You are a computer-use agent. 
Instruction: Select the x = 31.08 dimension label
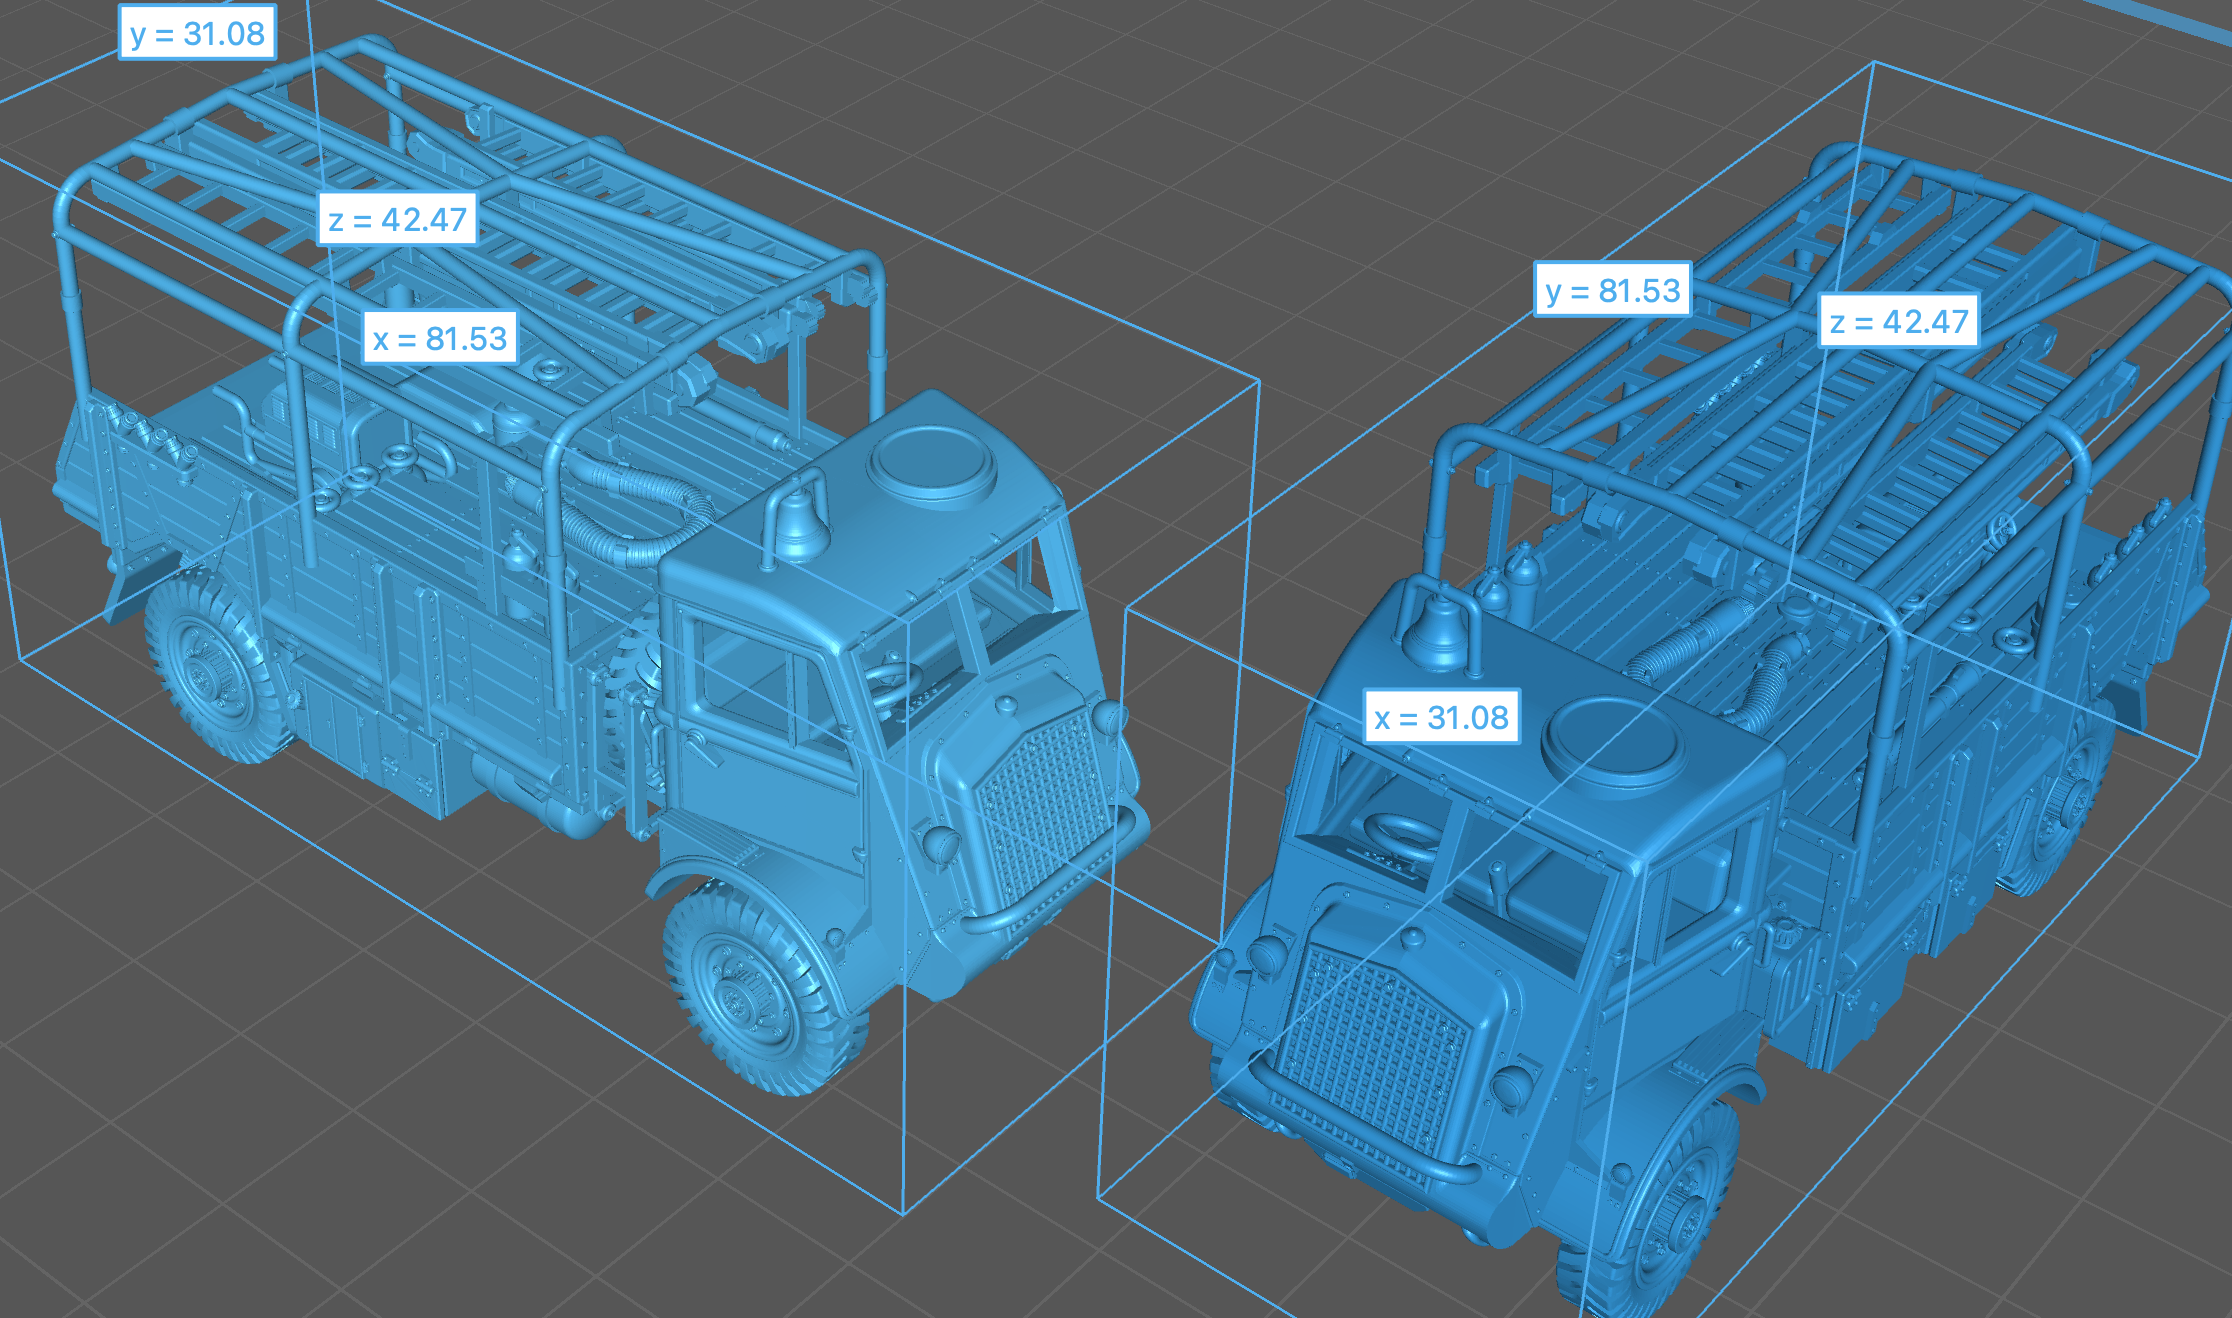pos(1441,717)
